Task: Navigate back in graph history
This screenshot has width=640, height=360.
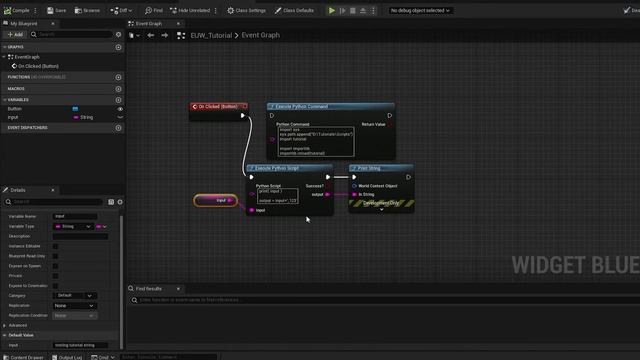Action: pyautogui.click(x=151, y=36)
